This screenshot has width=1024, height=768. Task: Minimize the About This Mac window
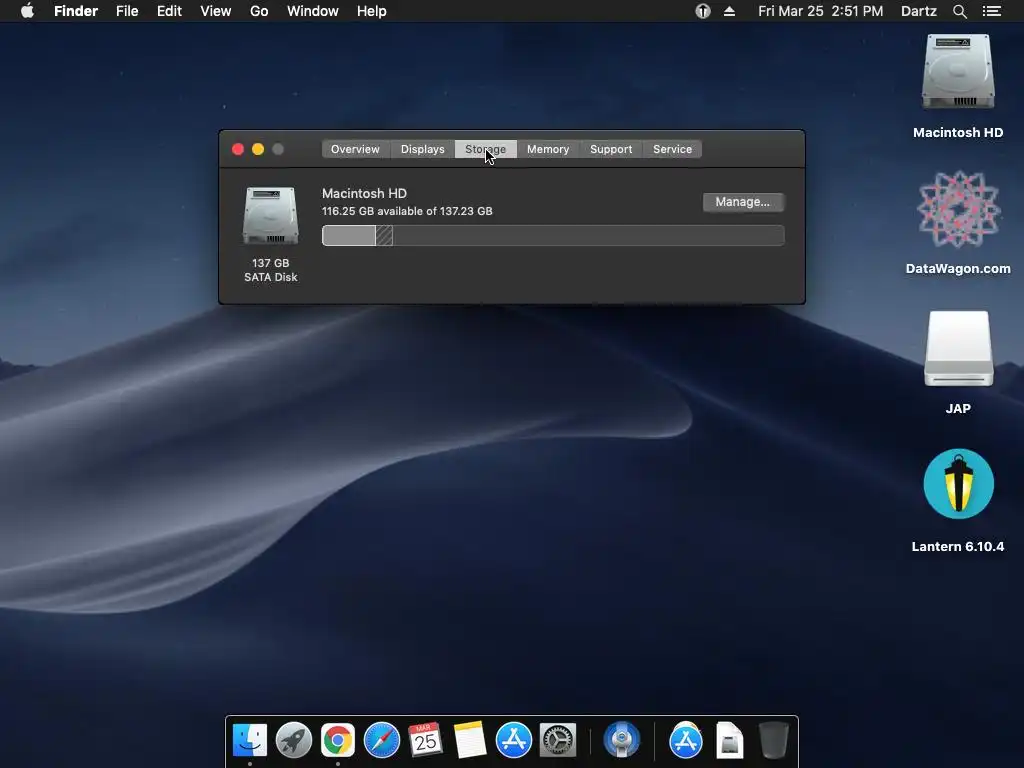pyautogui.click(x=258, y=149)
